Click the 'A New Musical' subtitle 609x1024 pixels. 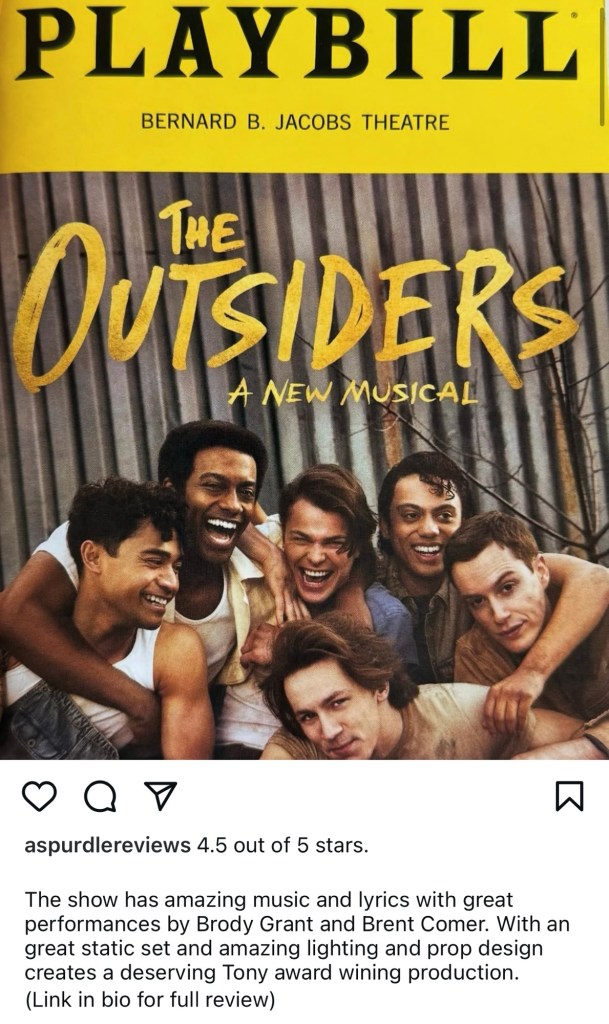coord(352,392)
